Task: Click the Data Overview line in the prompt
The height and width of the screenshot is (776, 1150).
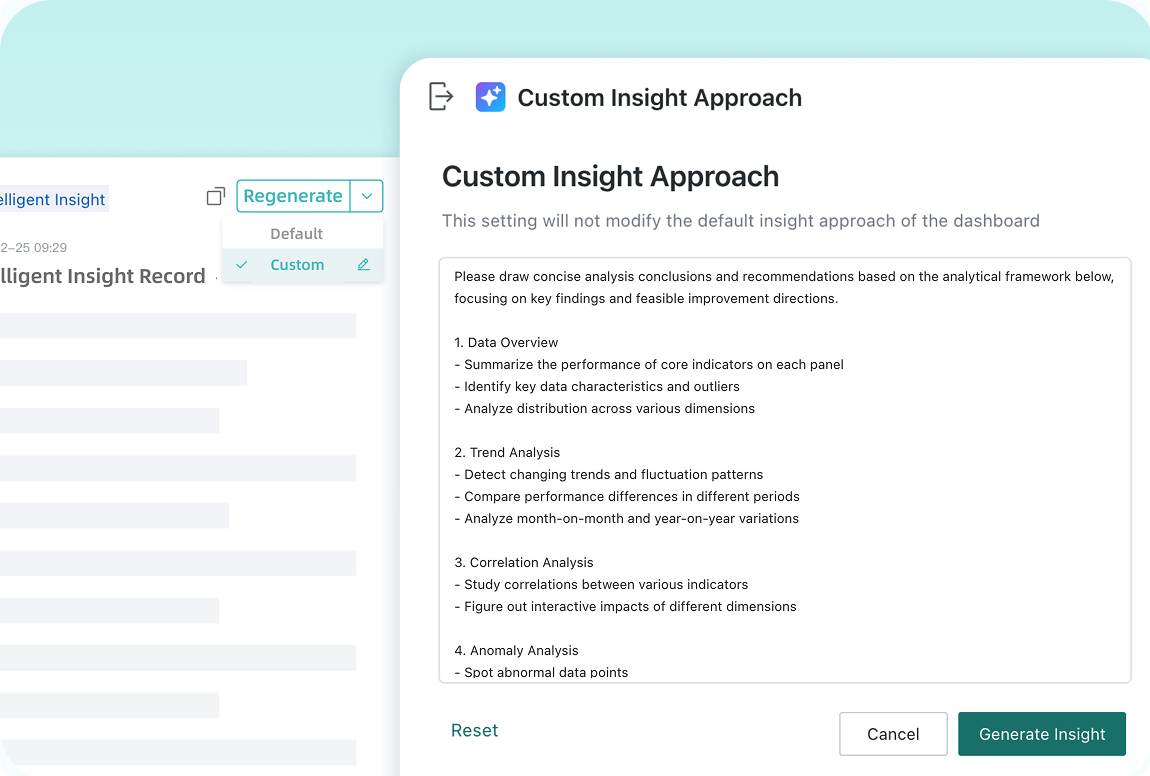Action: pos(506,343)
